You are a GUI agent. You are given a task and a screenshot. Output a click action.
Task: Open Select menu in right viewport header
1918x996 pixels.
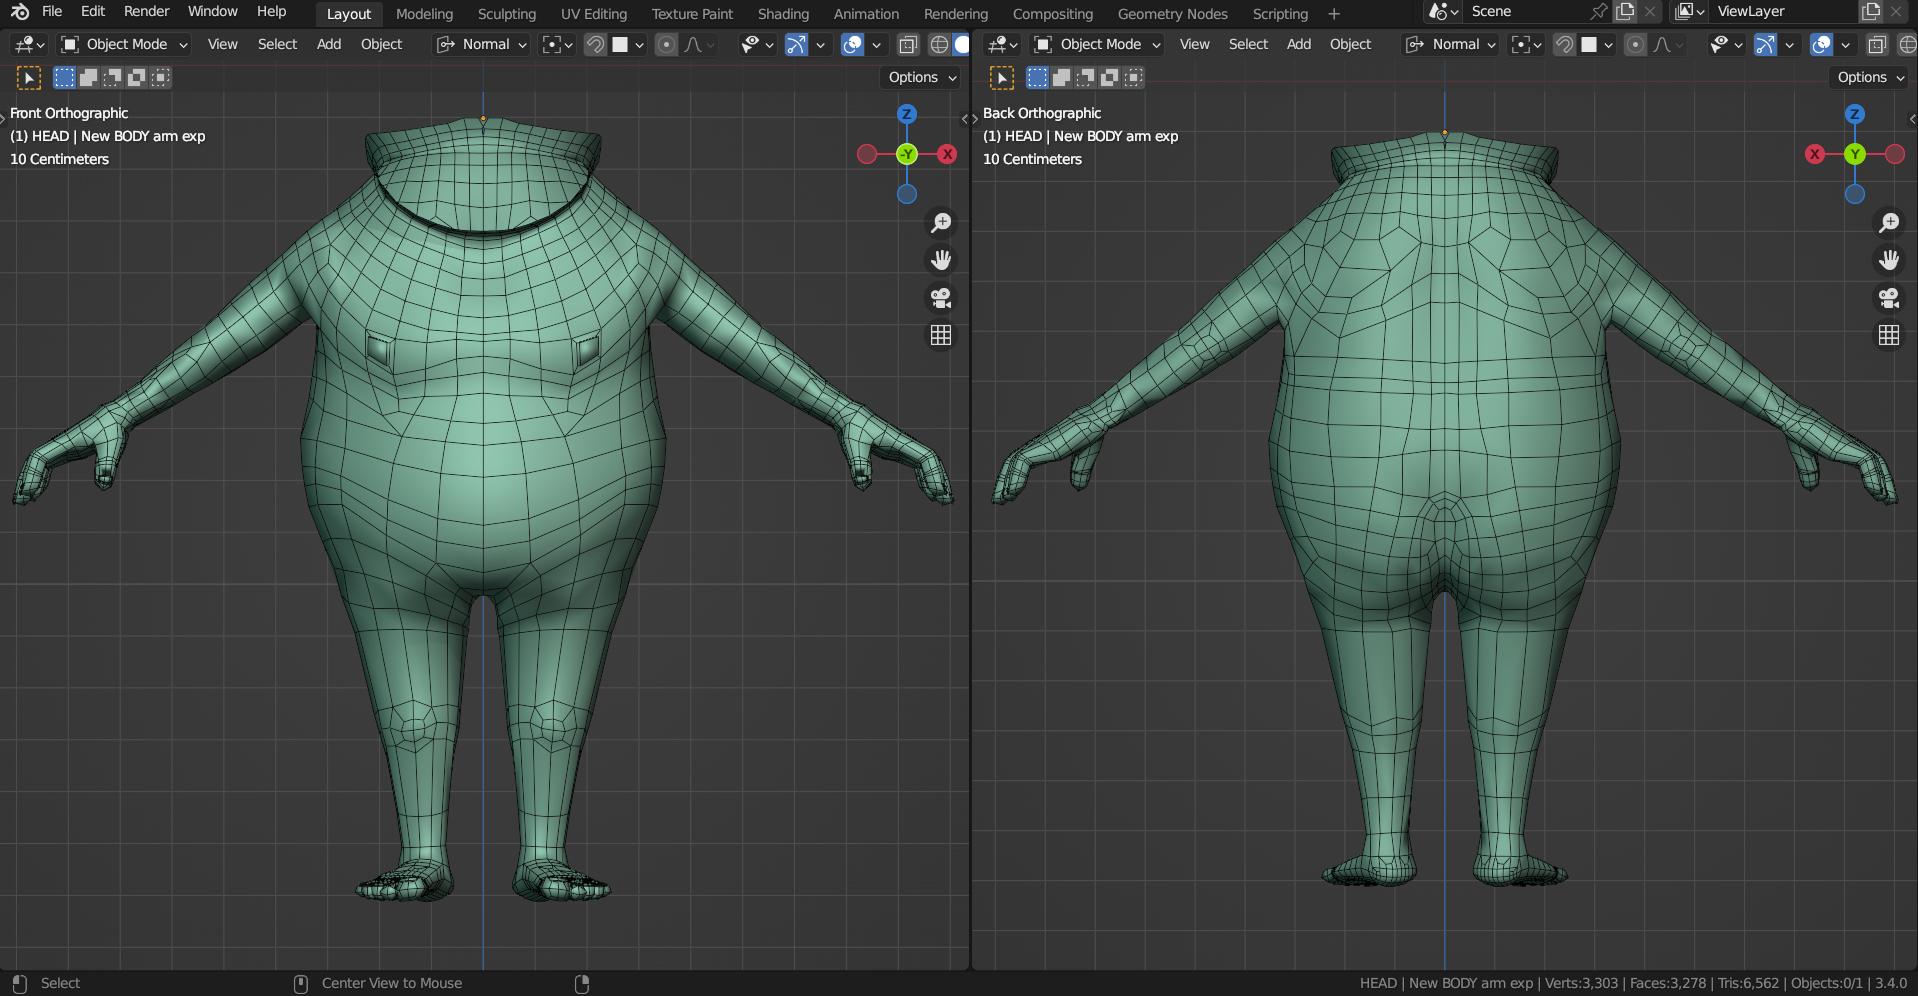pyautogui.click(x=1248, y=45)
